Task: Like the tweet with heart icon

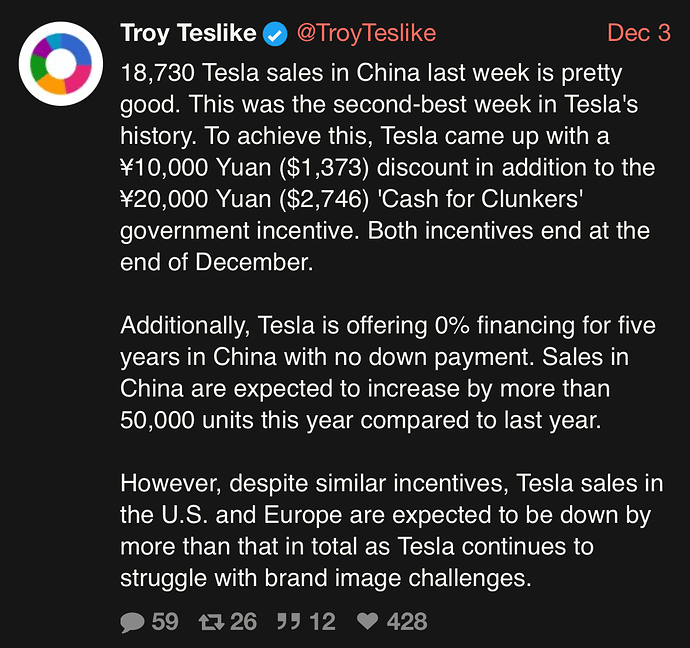Action: 367,621
